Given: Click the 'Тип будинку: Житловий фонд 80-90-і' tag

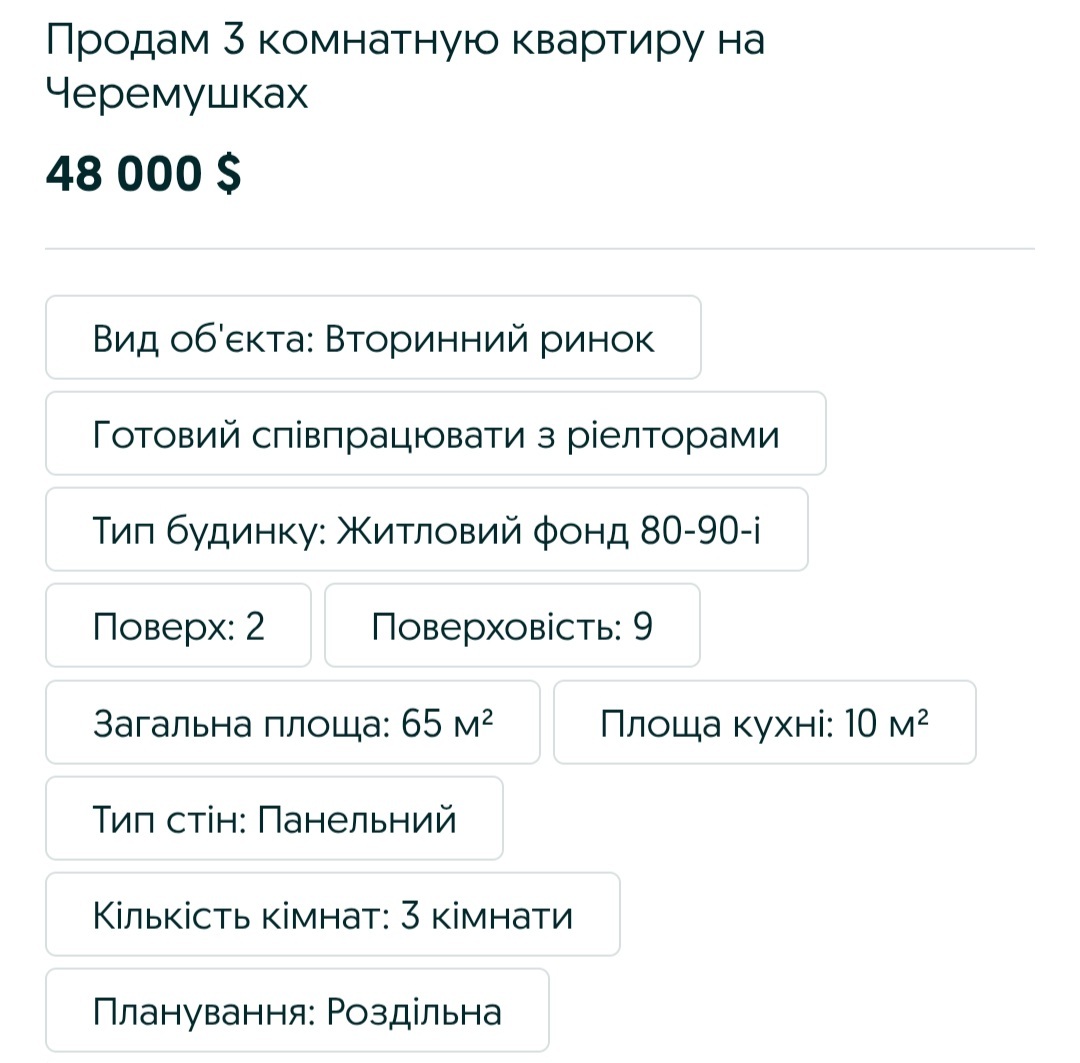Looking at the screenshot, I should pyautogui.click(x=425, y=529).
